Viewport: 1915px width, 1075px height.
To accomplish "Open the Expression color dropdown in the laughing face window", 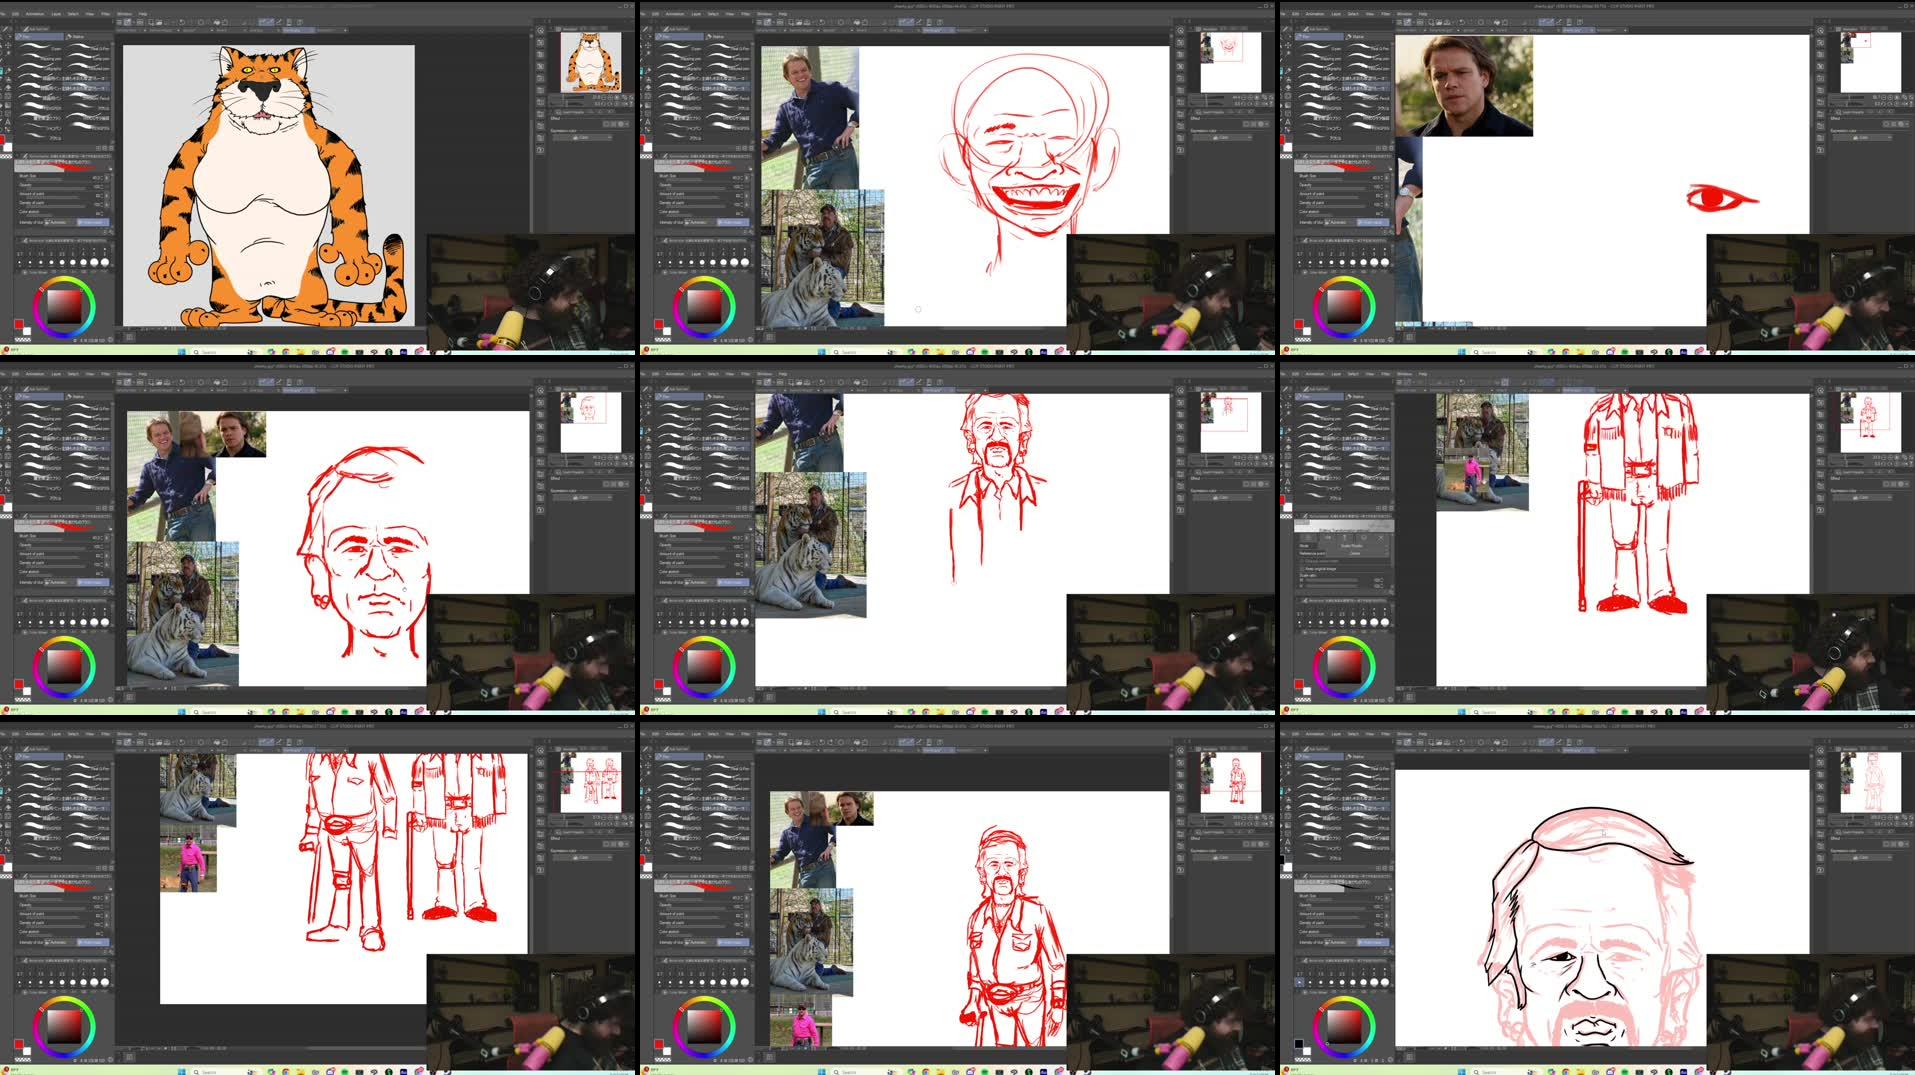I will pos(1225,137).
